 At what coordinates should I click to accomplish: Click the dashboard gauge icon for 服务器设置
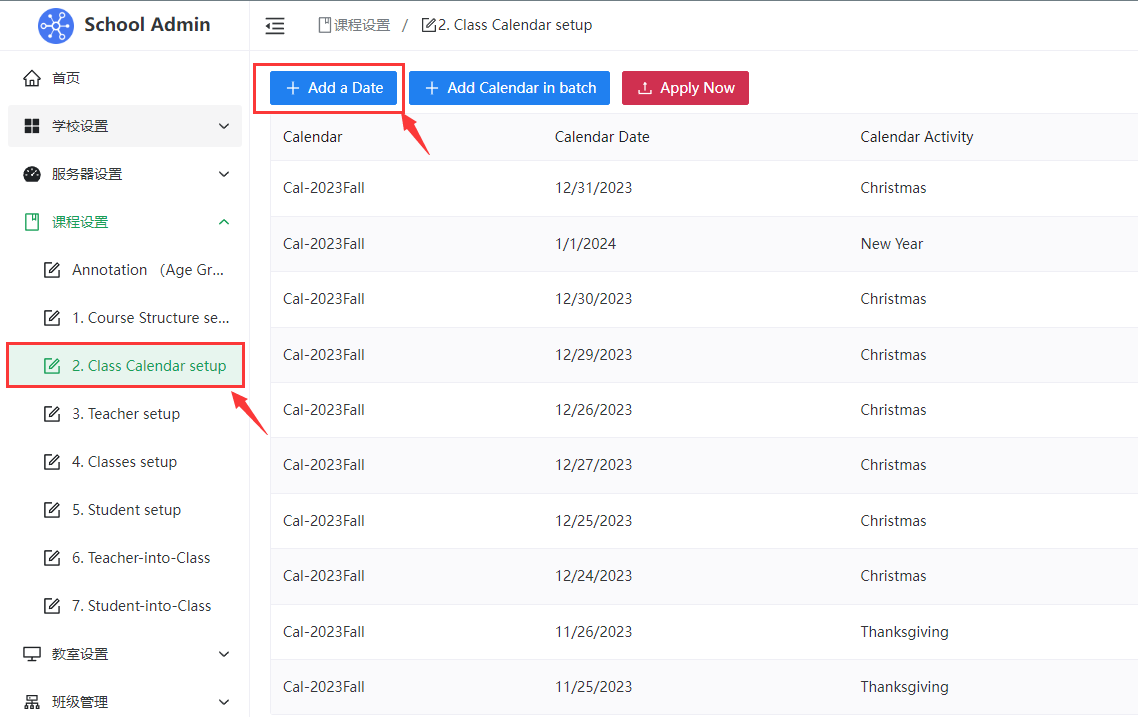coord(32,174)
